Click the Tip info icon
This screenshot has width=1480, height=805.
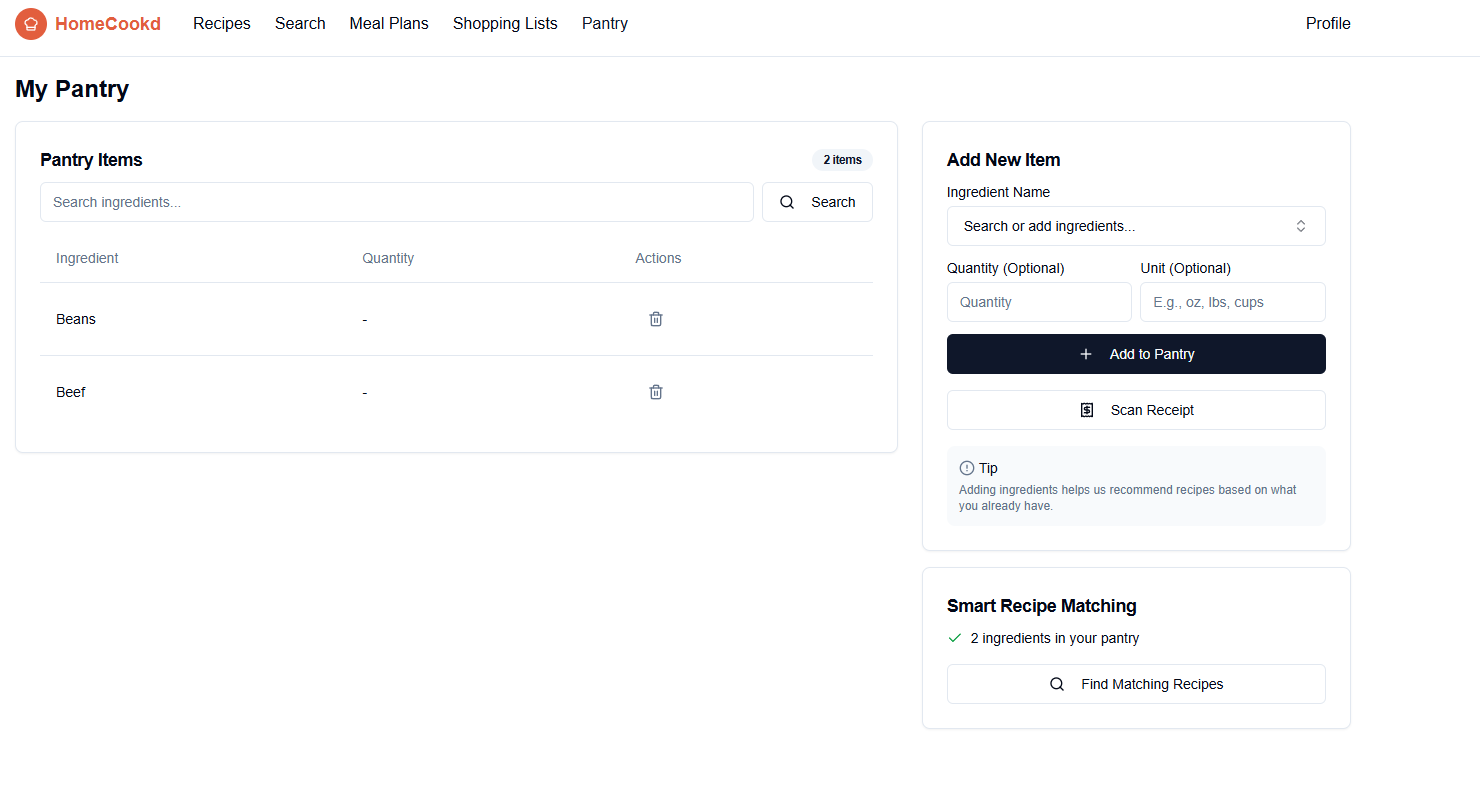(x=966, y=468)
